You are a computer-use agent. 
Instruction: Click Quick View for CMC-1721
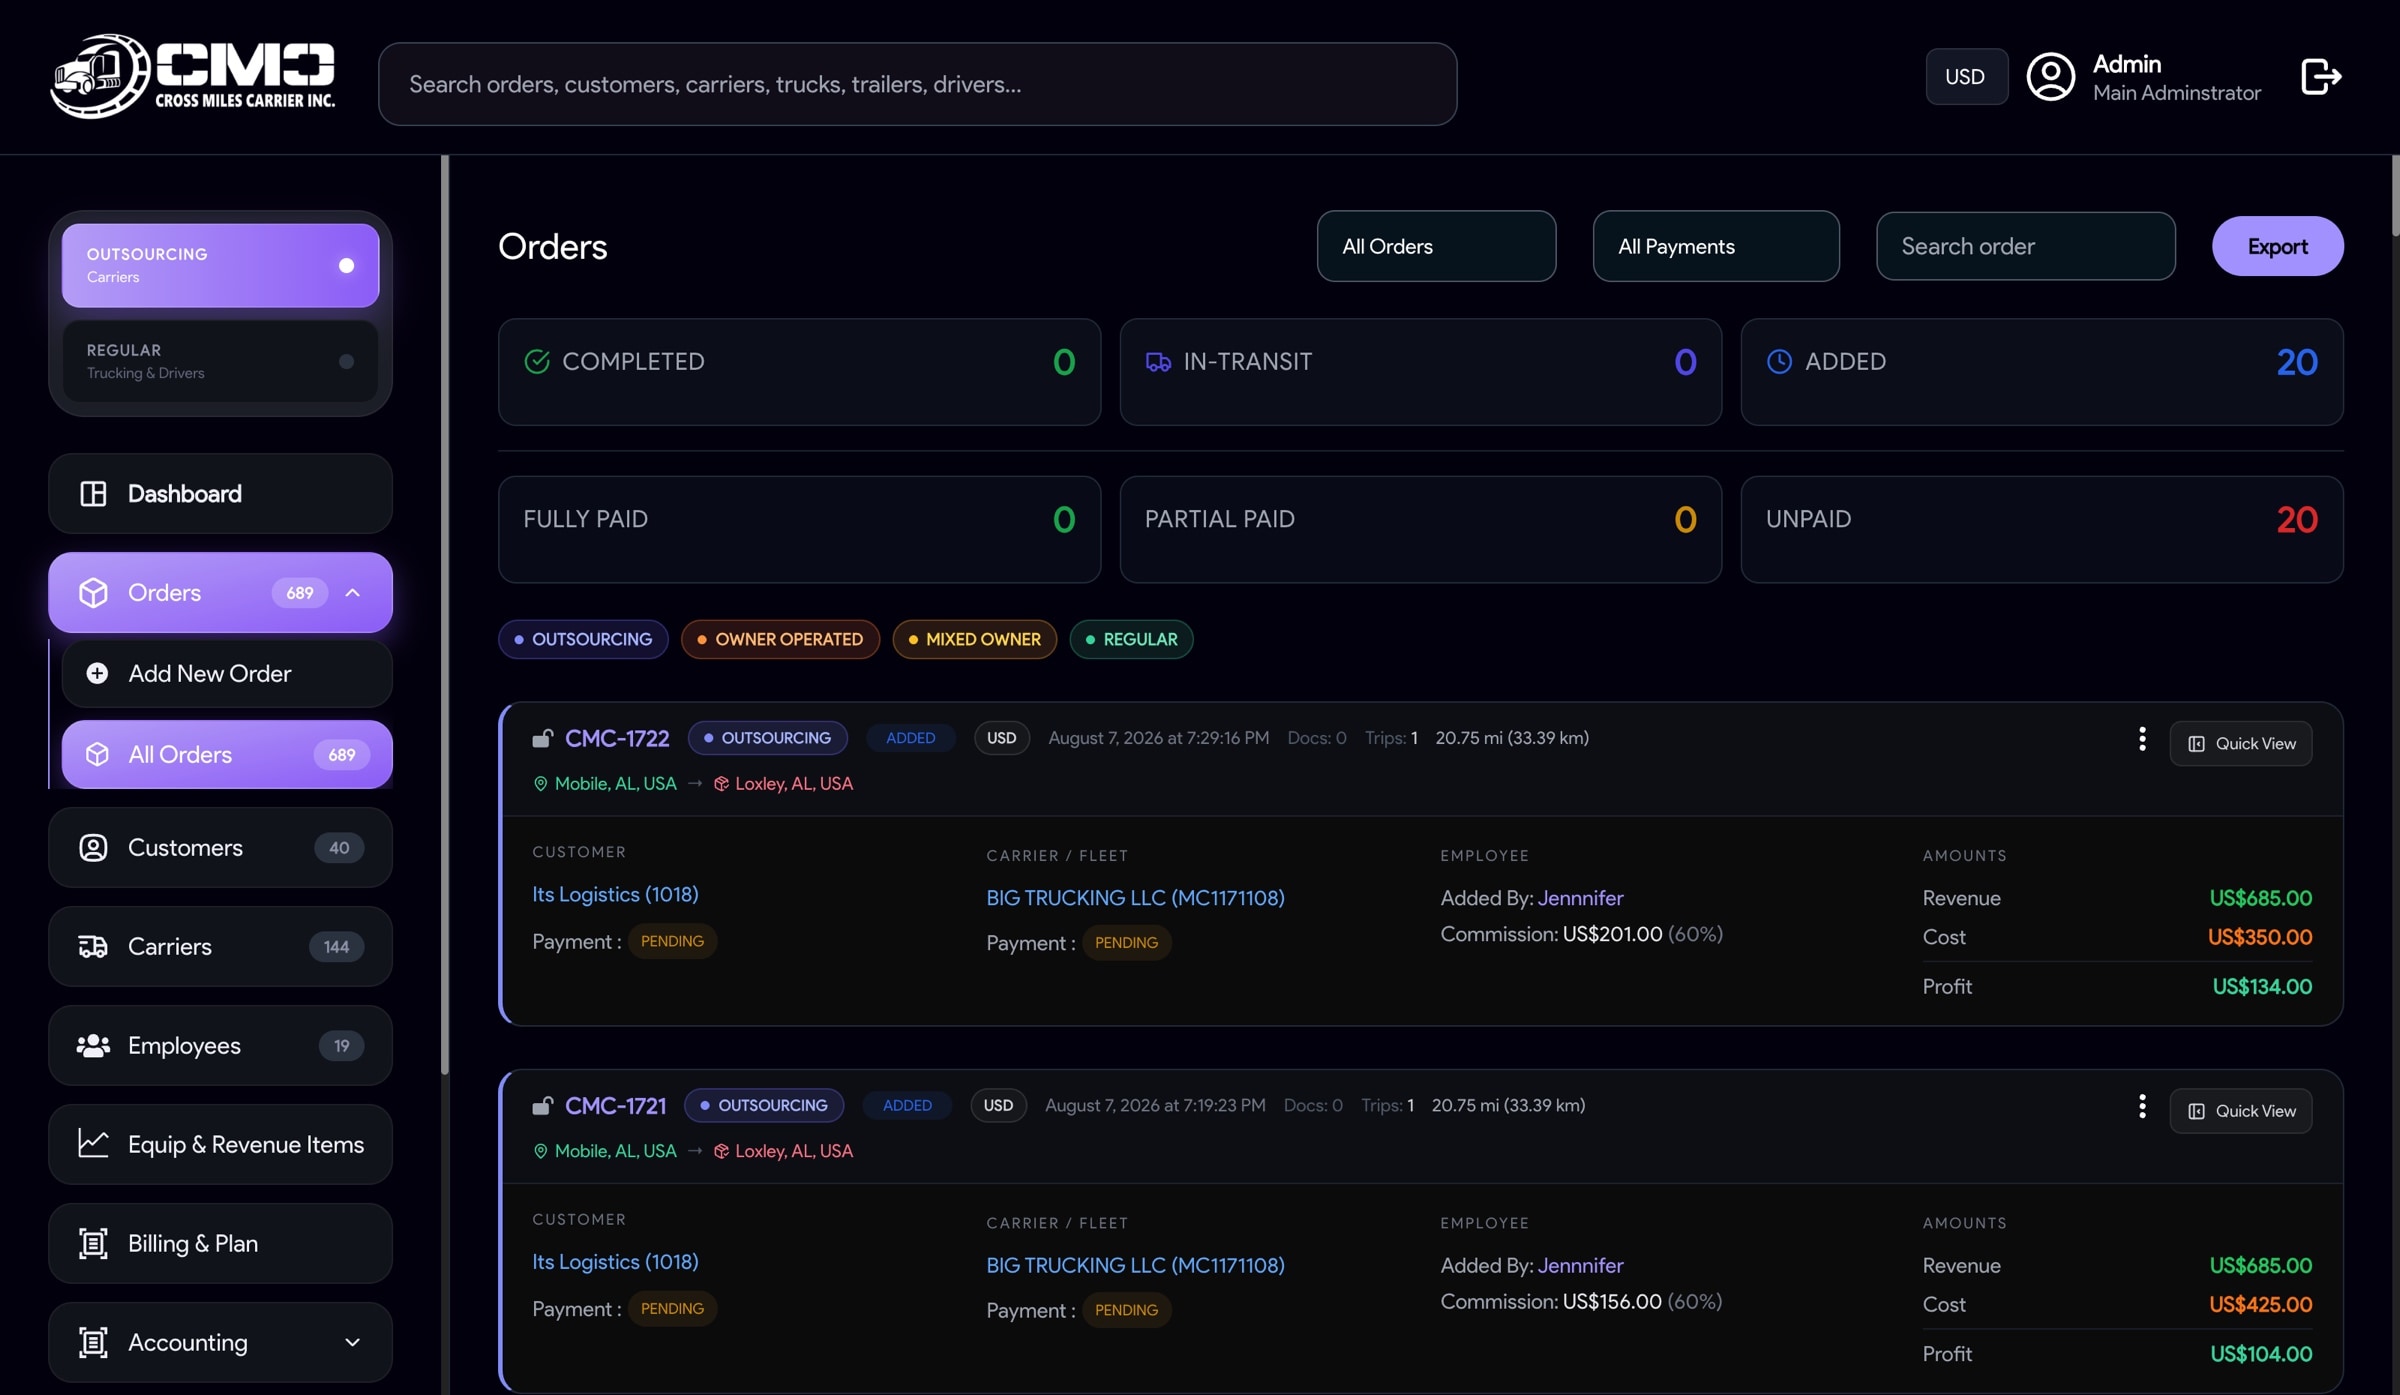2240,1111
